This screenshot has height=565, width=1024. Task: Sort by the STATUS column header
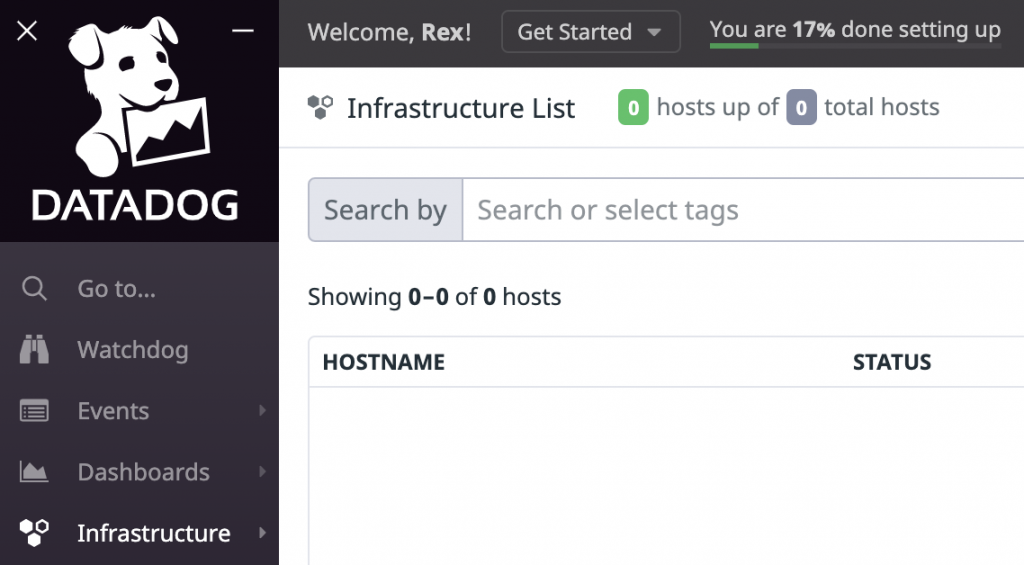(891, 362)
